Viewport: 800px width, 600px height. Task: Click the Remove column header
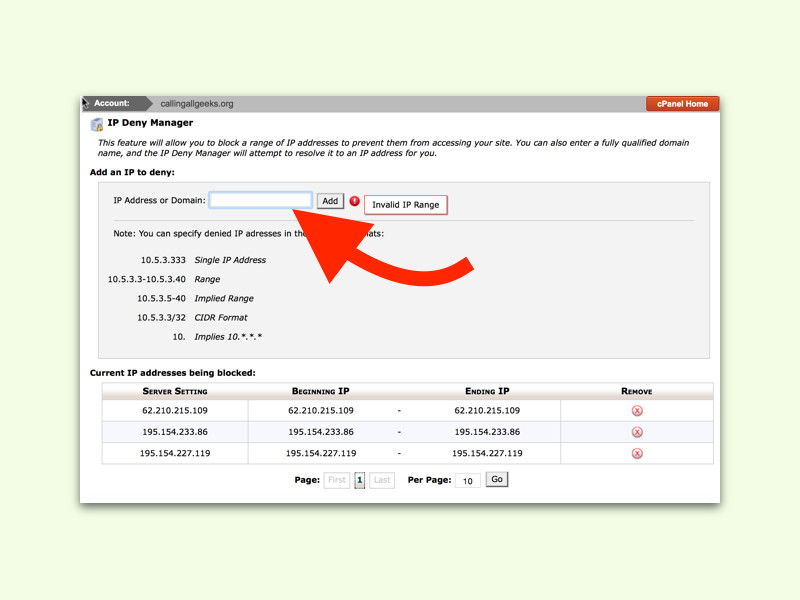pos(637,391)
